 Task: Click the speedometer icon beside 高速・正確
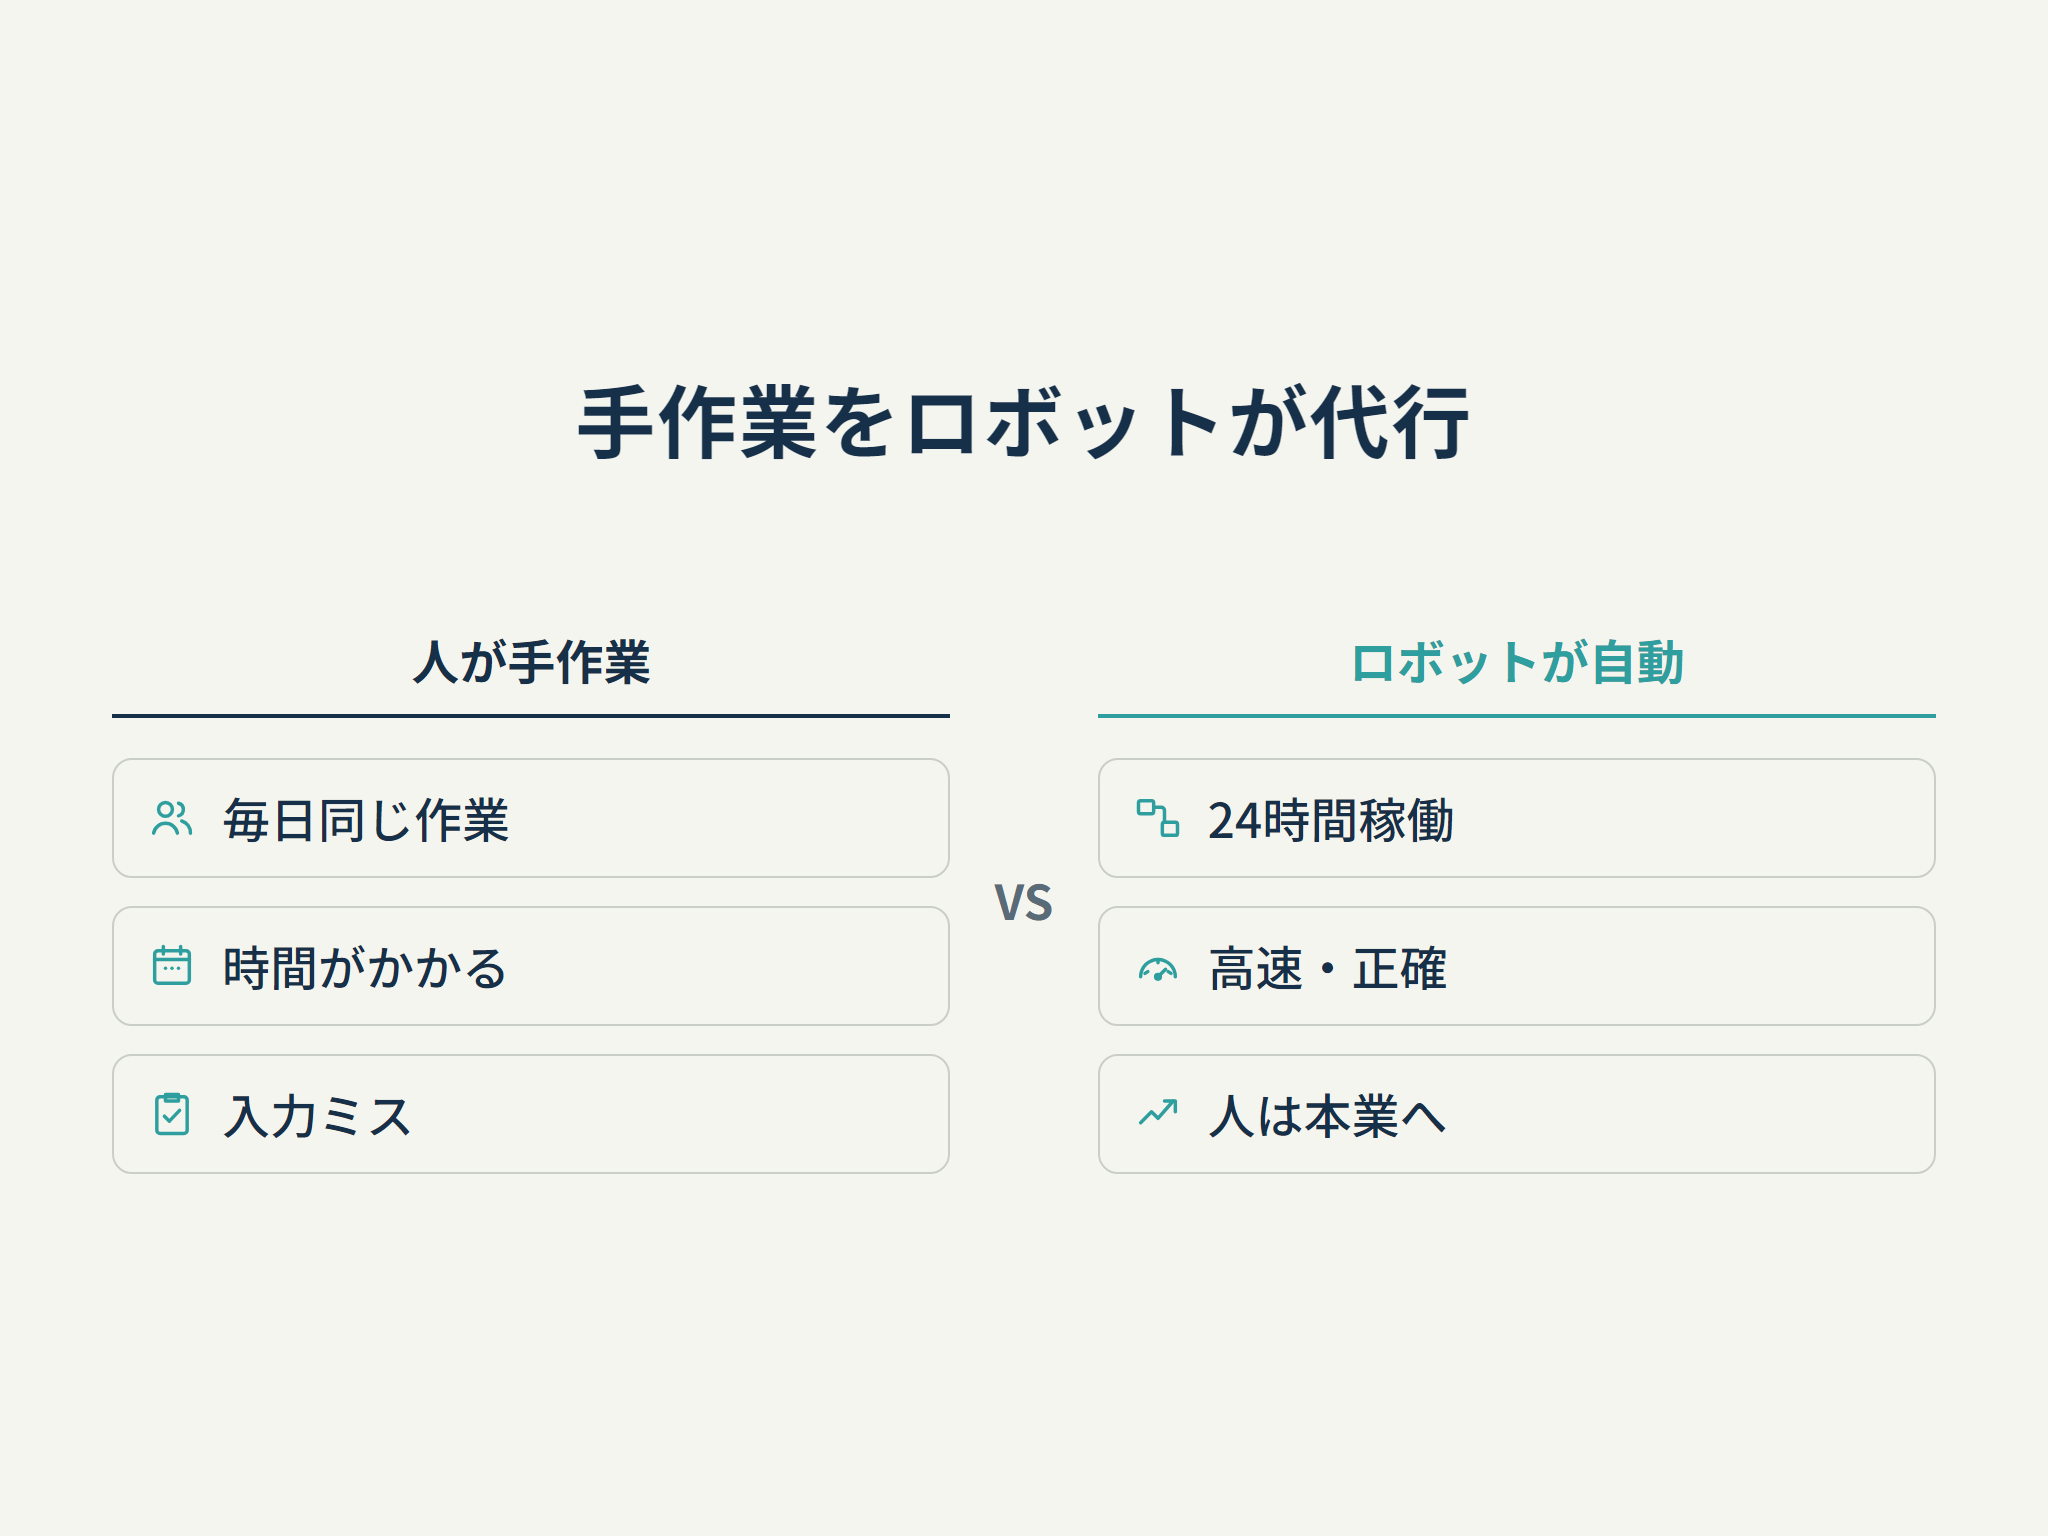click(x=1158, y=967)
